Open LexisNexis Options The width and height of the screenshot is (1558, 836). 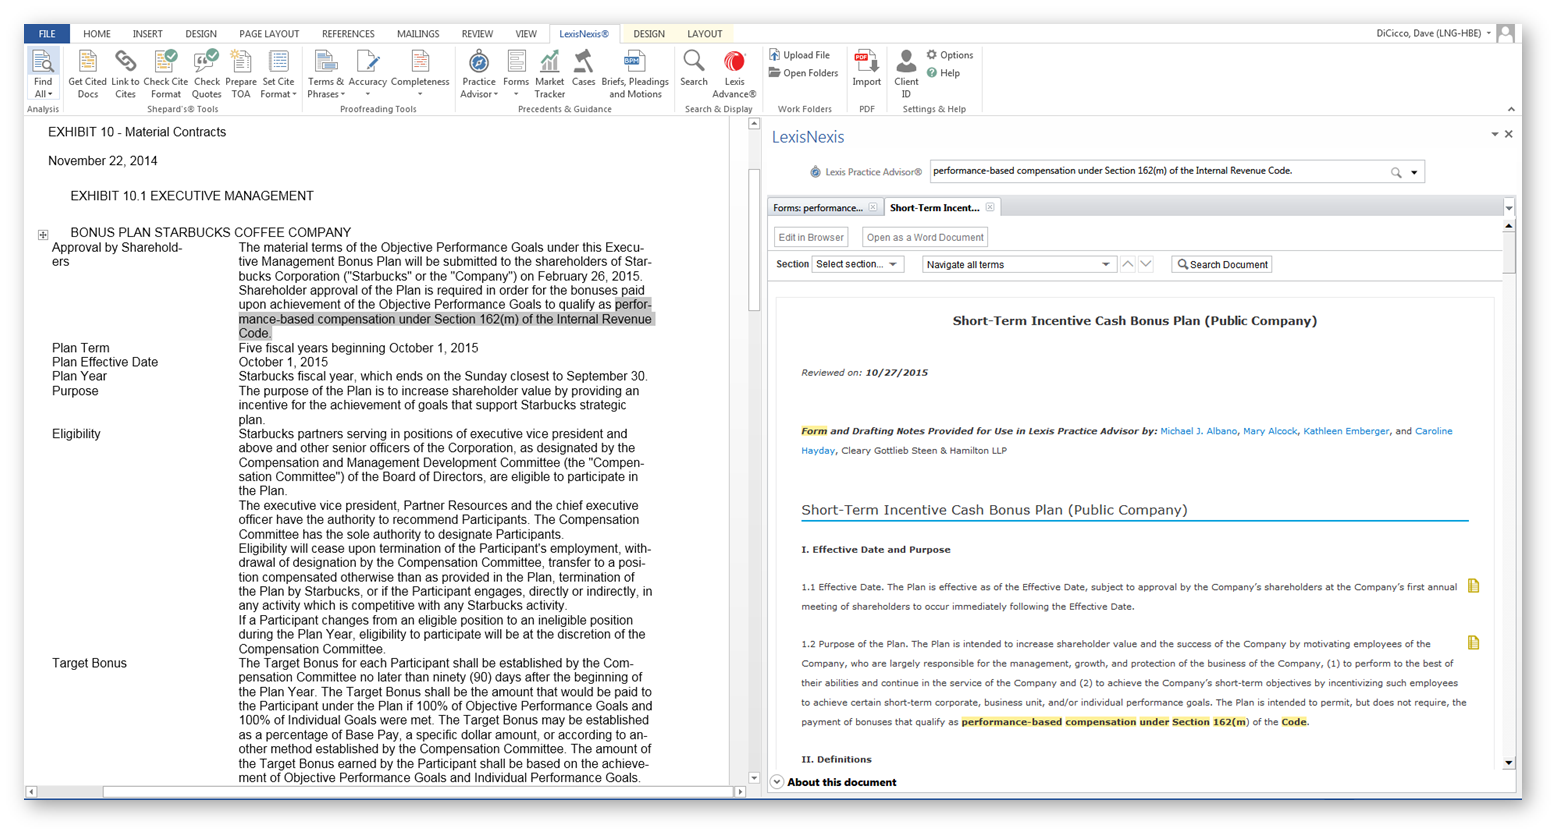point(949,55)
